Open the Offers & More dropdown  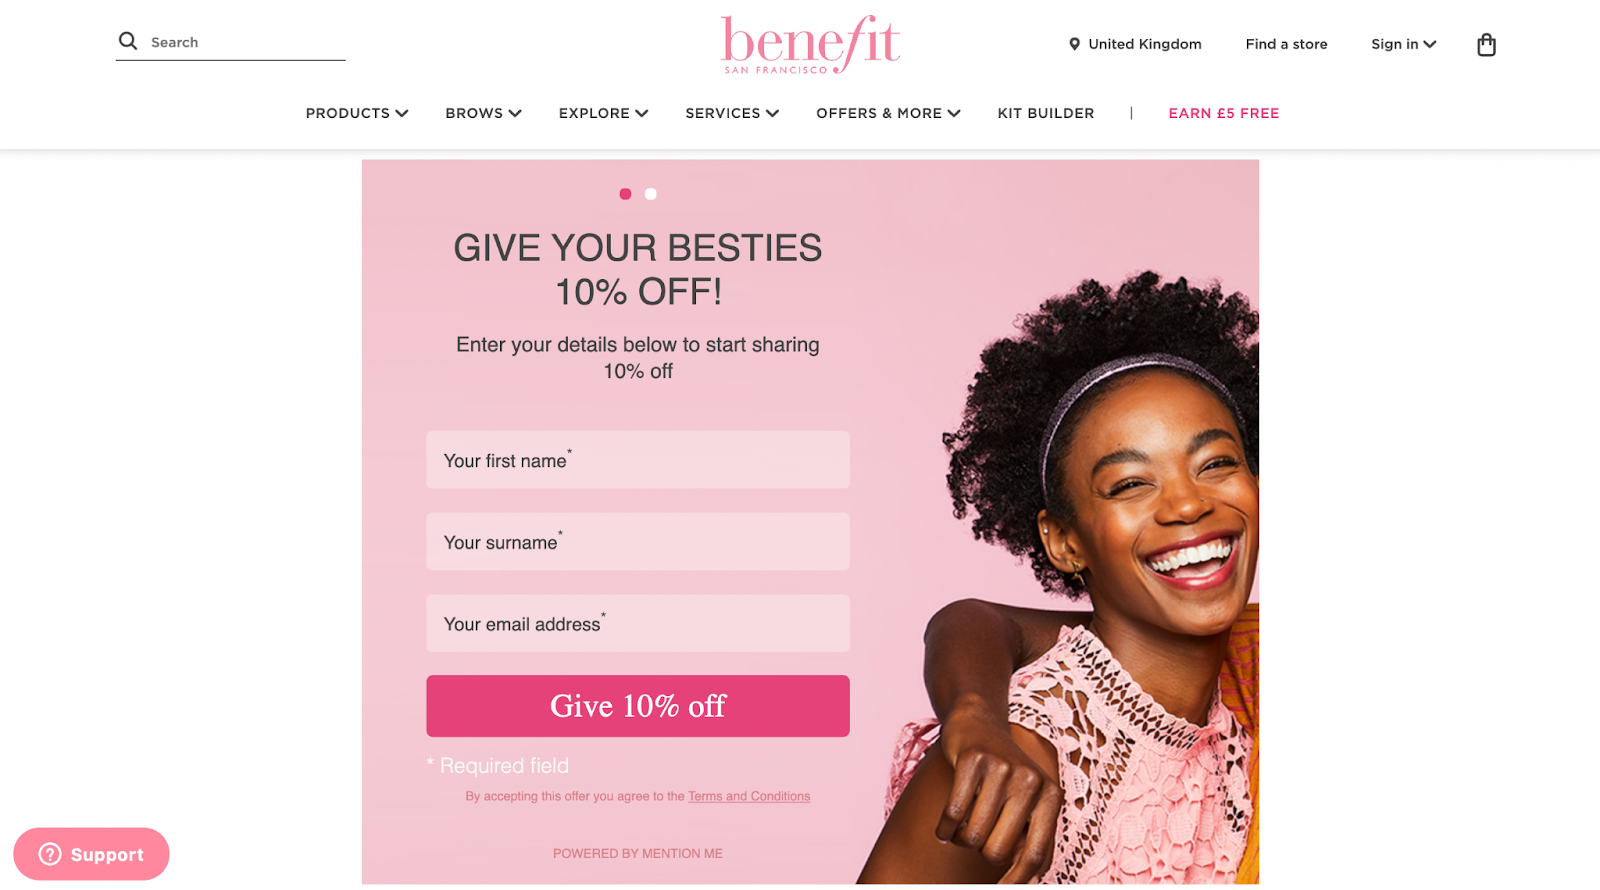pyautogui.click(x=888, y=113)
